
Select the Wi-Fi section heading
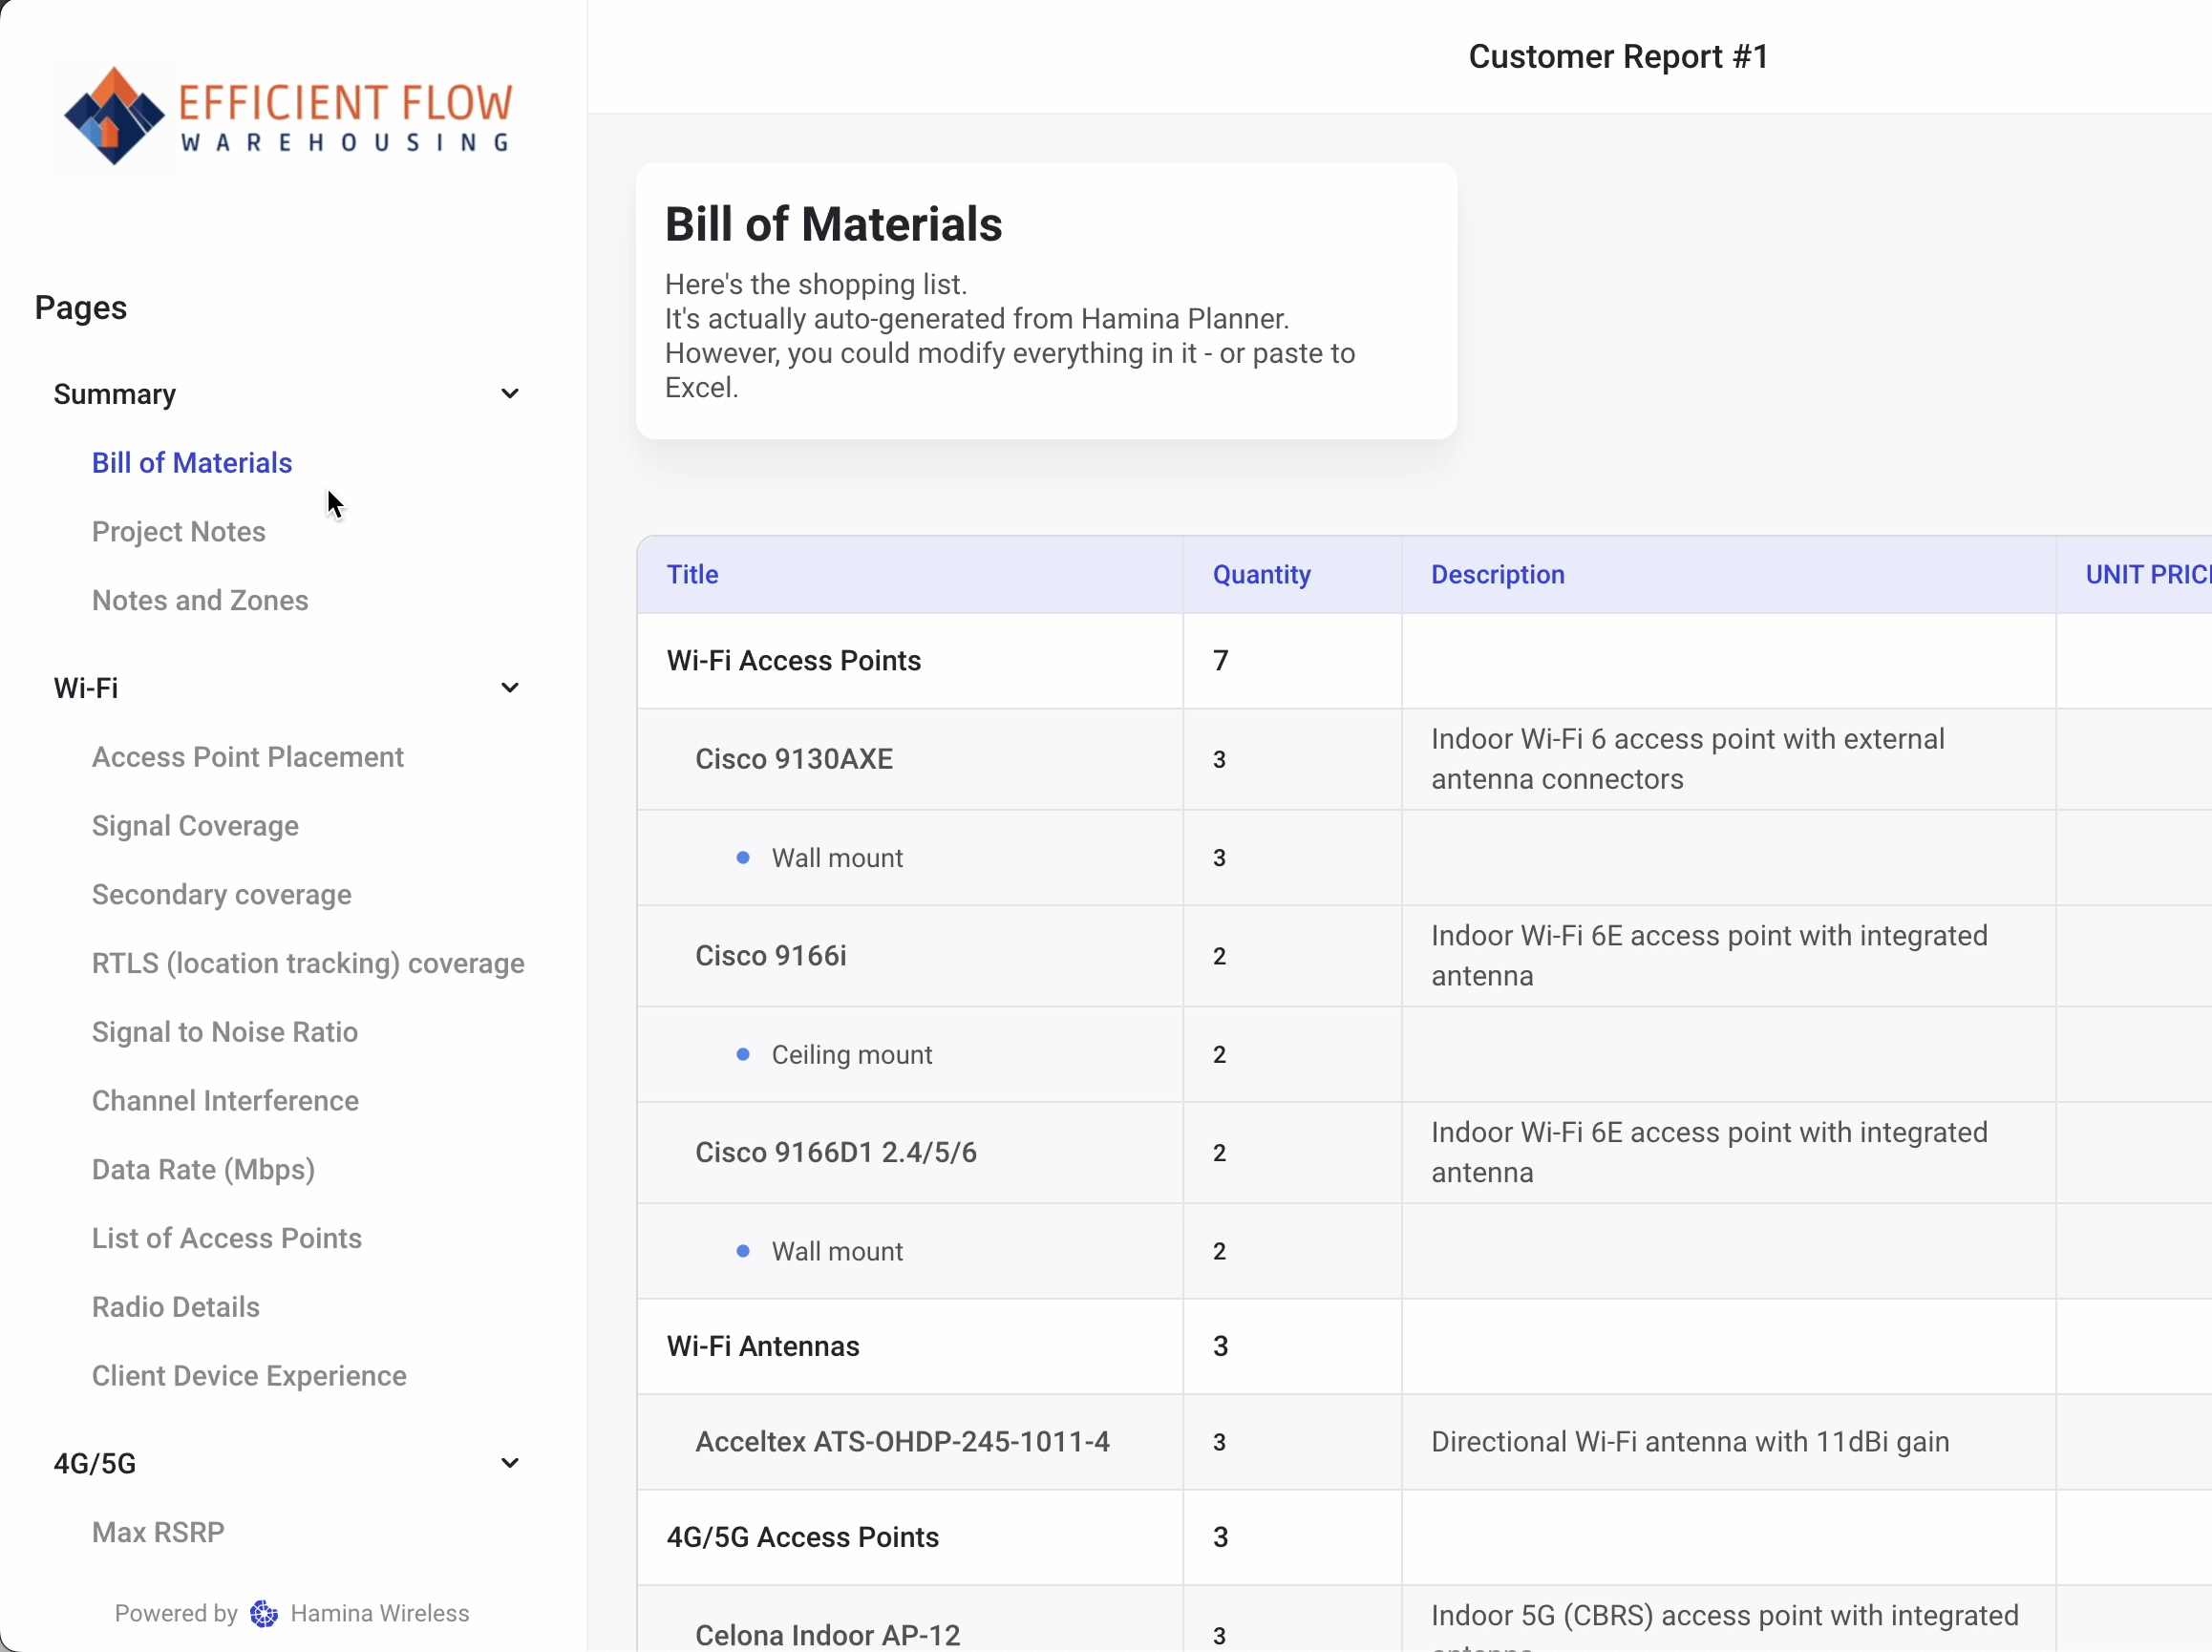[x=86, y=688]
